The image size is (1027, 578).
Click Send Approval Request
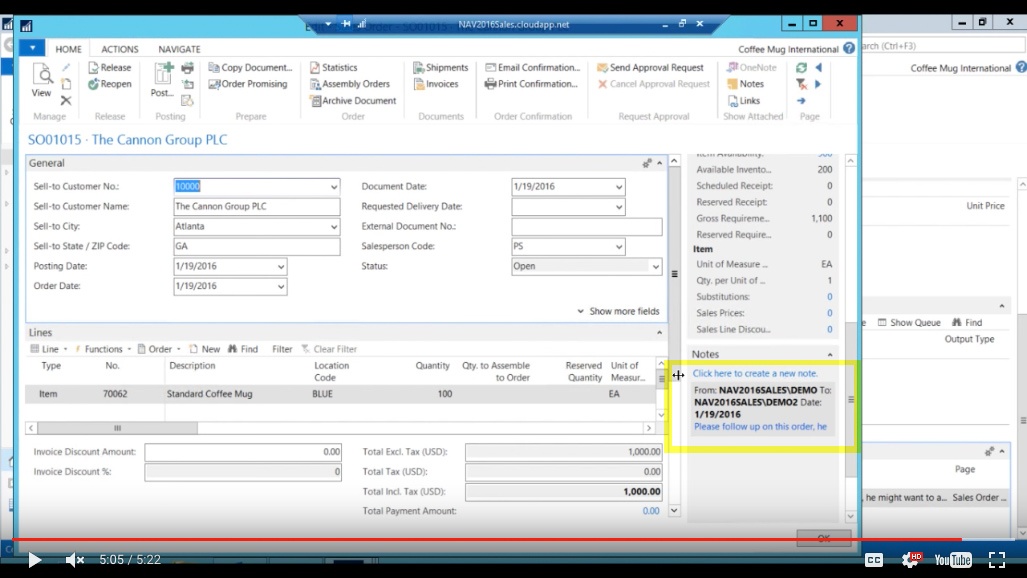click(x=650, y=67)
